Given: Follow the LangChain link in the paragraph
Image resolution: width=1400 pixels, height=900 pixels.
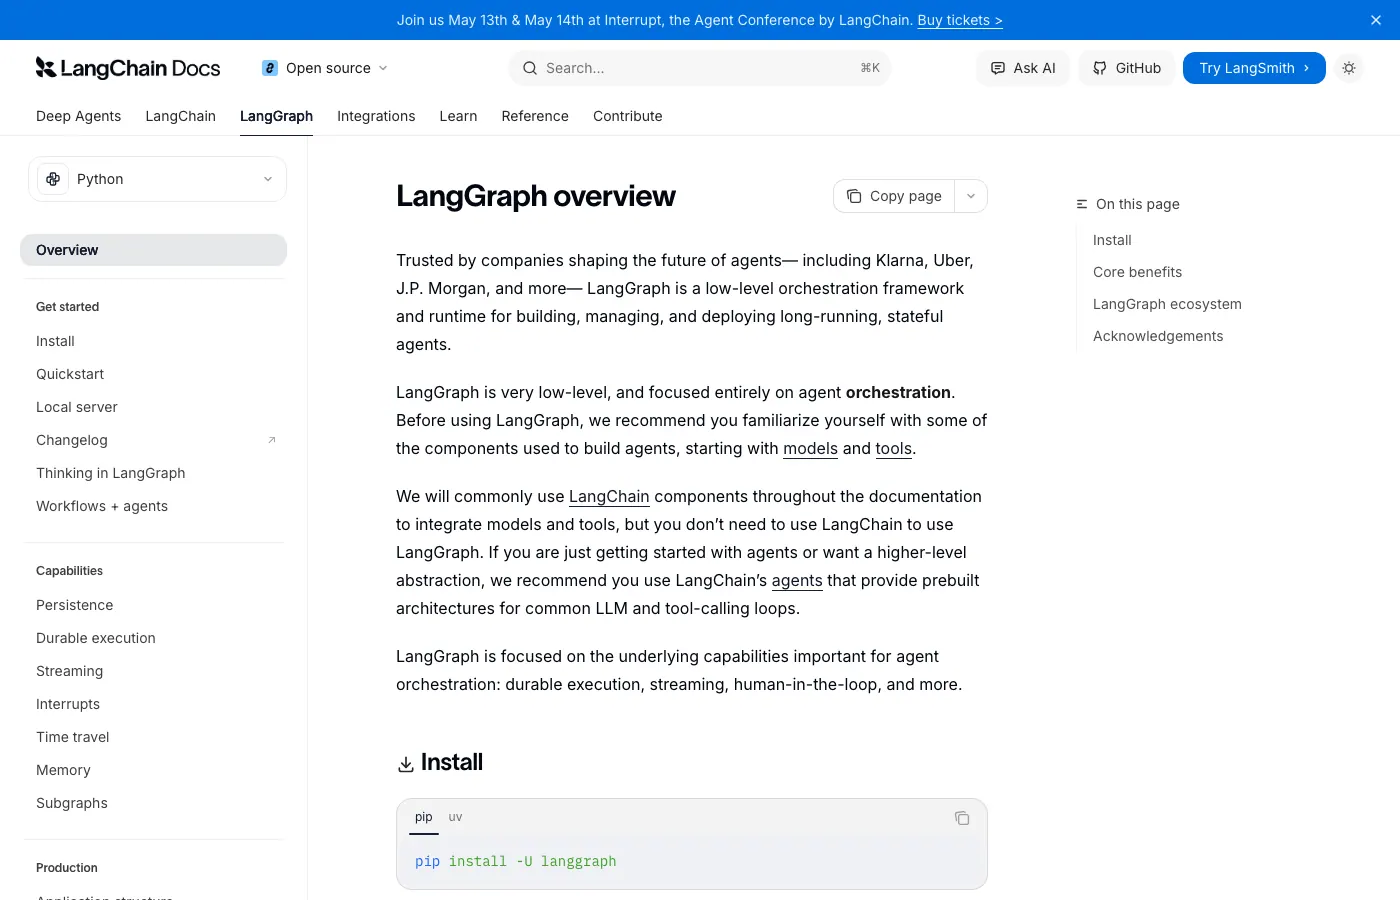Looking at the screenshot, I should [x=609, y=496].
